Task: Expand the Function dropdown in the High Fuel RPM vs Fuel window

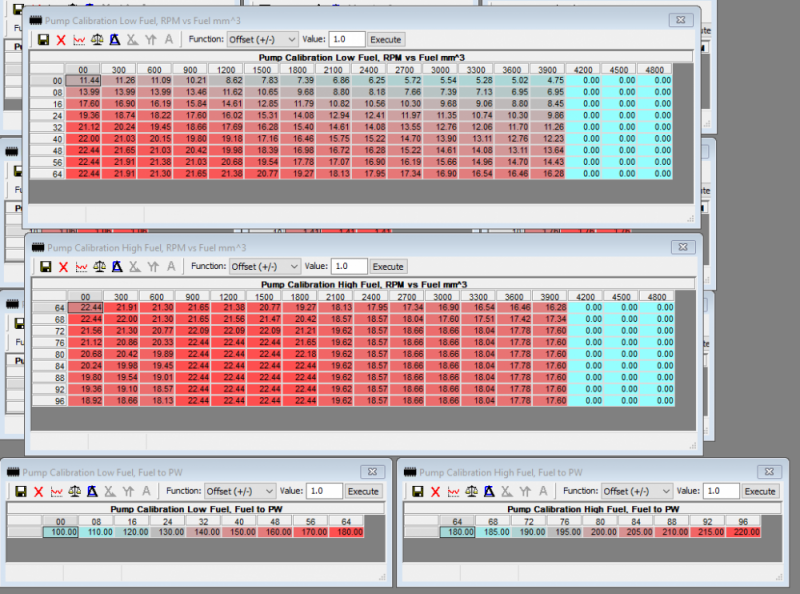Action: coord(264,267)
